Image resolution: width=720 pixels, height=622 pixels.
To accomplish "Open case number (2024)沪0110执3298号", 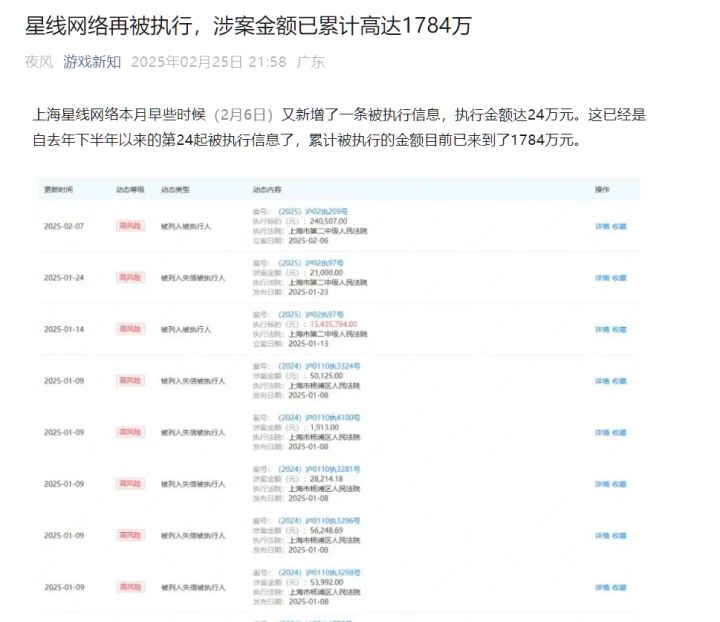I will (x=319, y=572).
